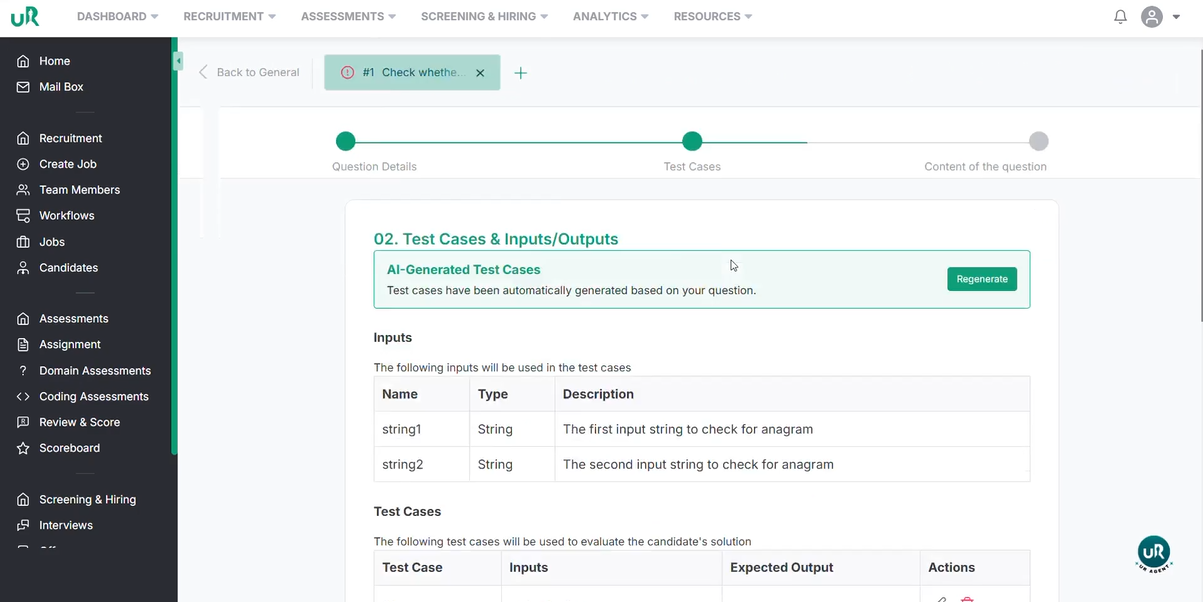This screenshot has width=1203, height=602.
Task: Click the Scoreboard star icon
Action: (23, 448)
